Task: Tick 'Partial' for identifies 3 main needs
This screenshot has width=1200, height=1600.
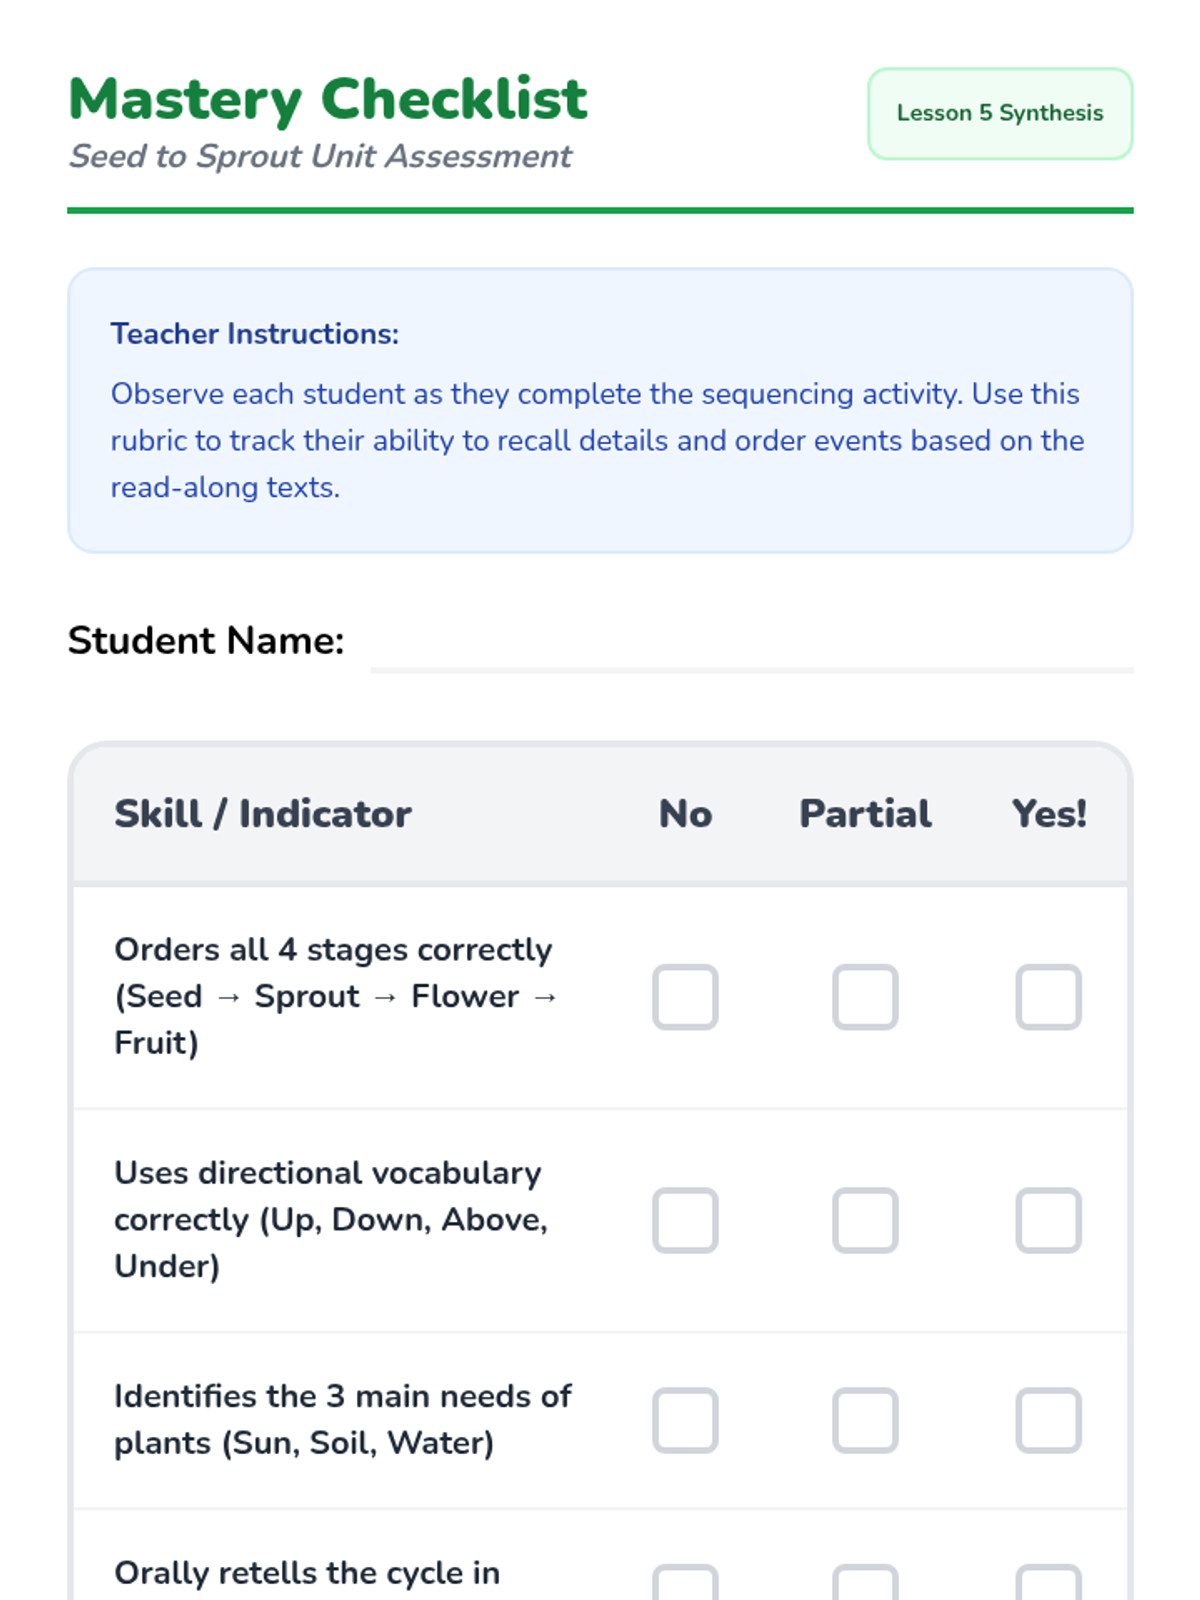Action: click(x=865, y=1420)
